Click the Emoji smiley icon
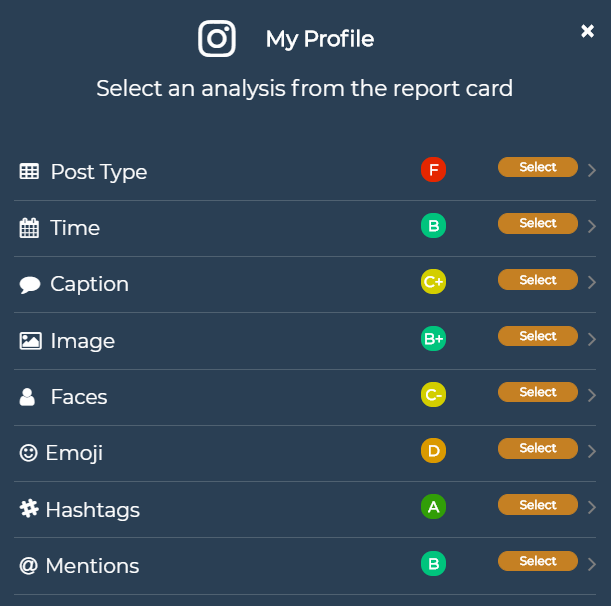 point(28,453)
